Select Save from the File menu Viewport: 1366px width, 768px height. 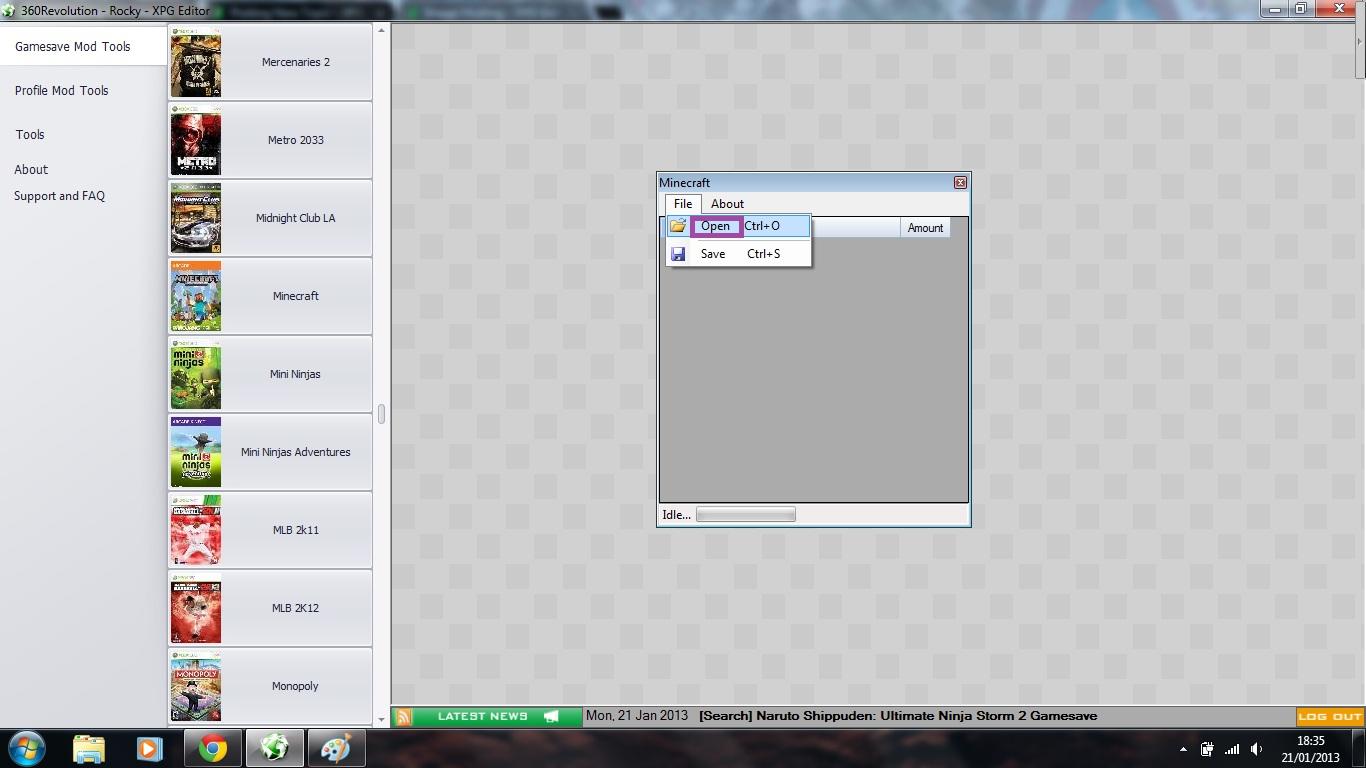pos(712,253)
